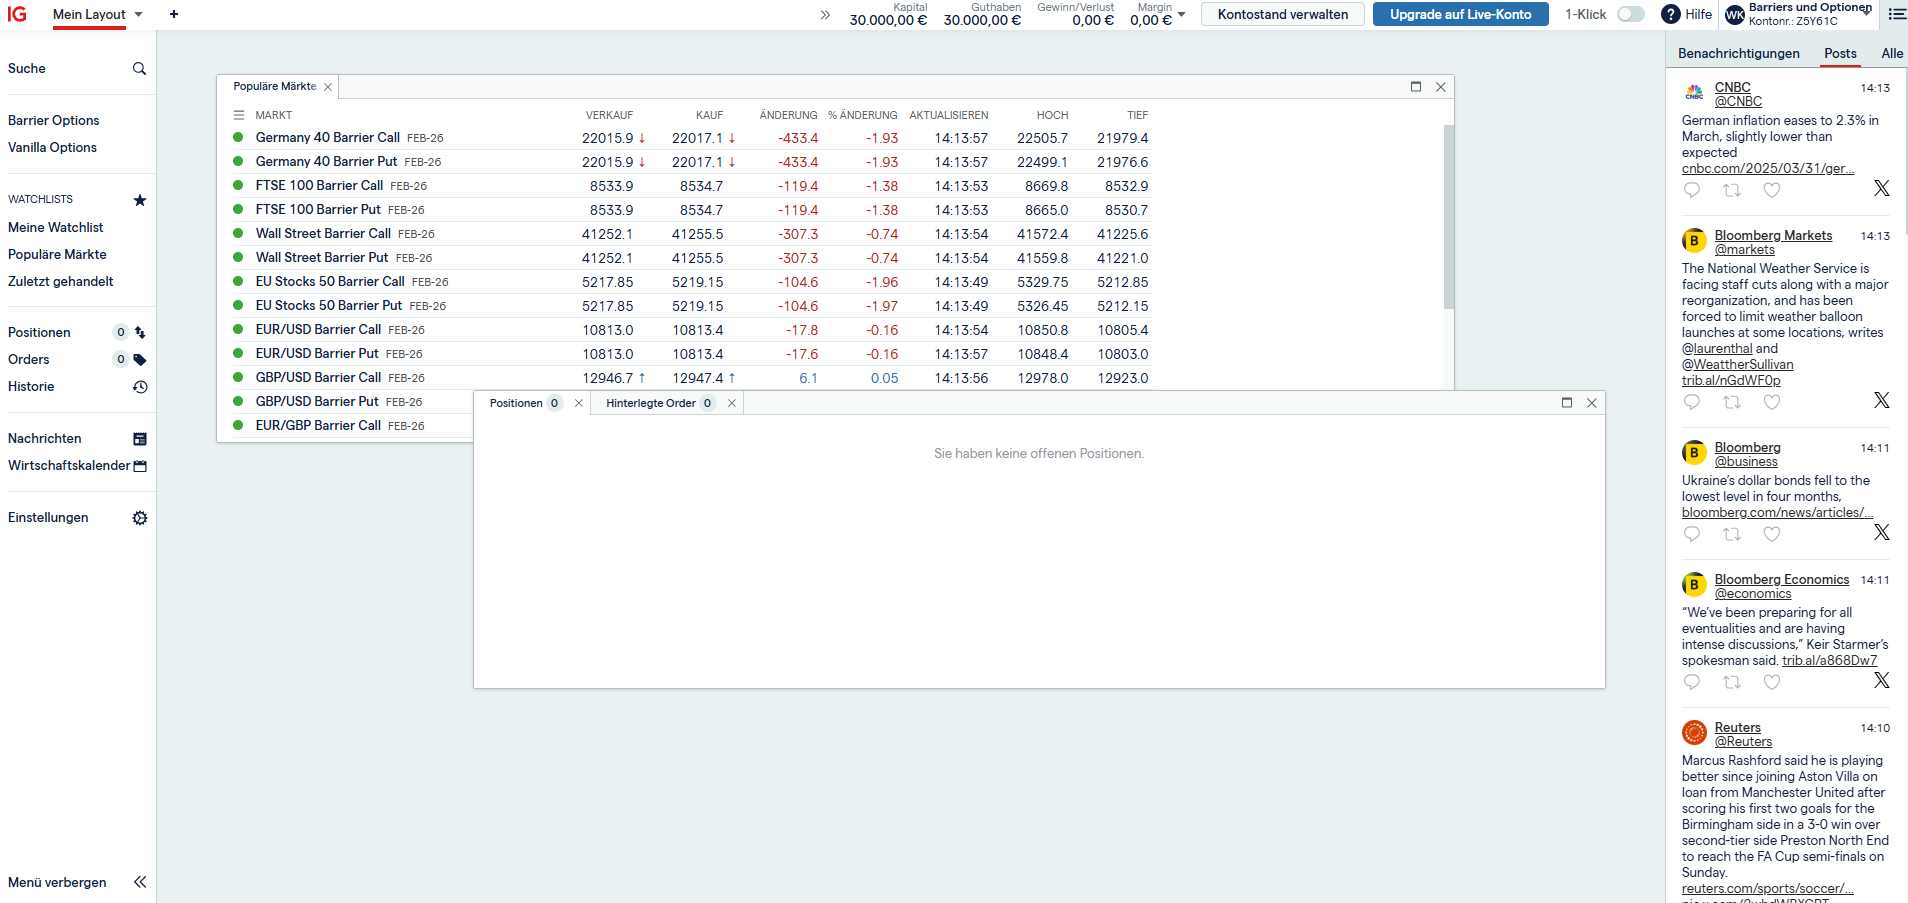Select the Hinterlegte Order tab
This screenshot has width=1908, height=903.
pos(651,403)
